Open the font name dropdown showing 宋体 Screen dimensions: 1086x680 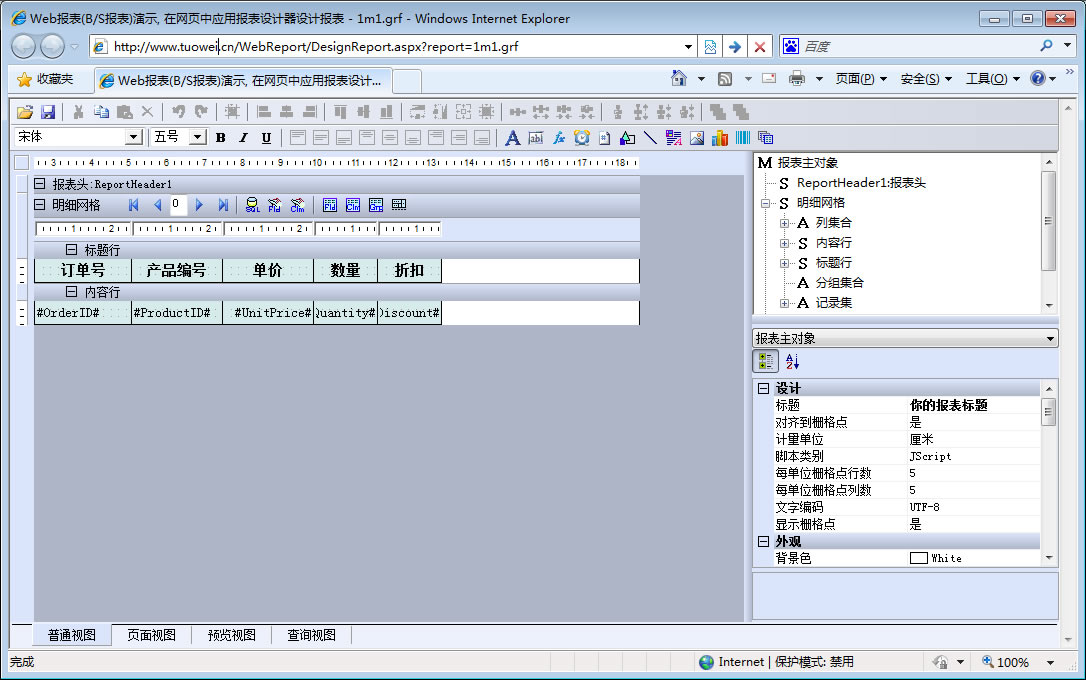pos(133,138)
